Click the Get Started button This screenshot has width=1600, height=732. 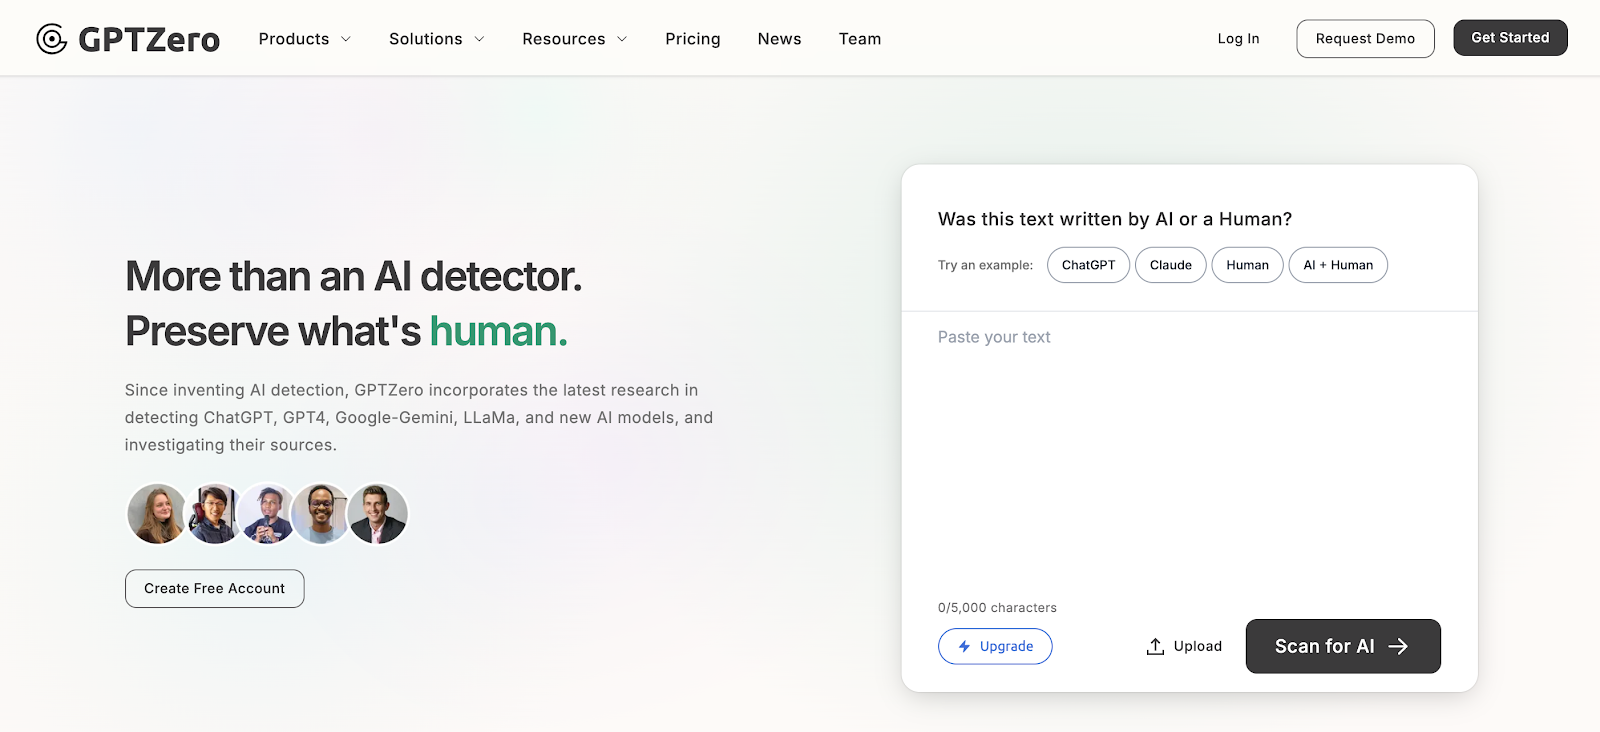click(x=1510, y=38)
